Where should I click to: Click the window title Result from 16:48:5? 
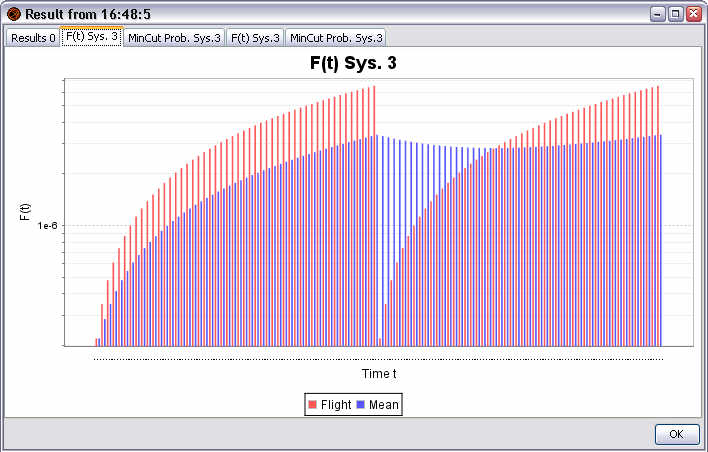[x=88, y=14]
